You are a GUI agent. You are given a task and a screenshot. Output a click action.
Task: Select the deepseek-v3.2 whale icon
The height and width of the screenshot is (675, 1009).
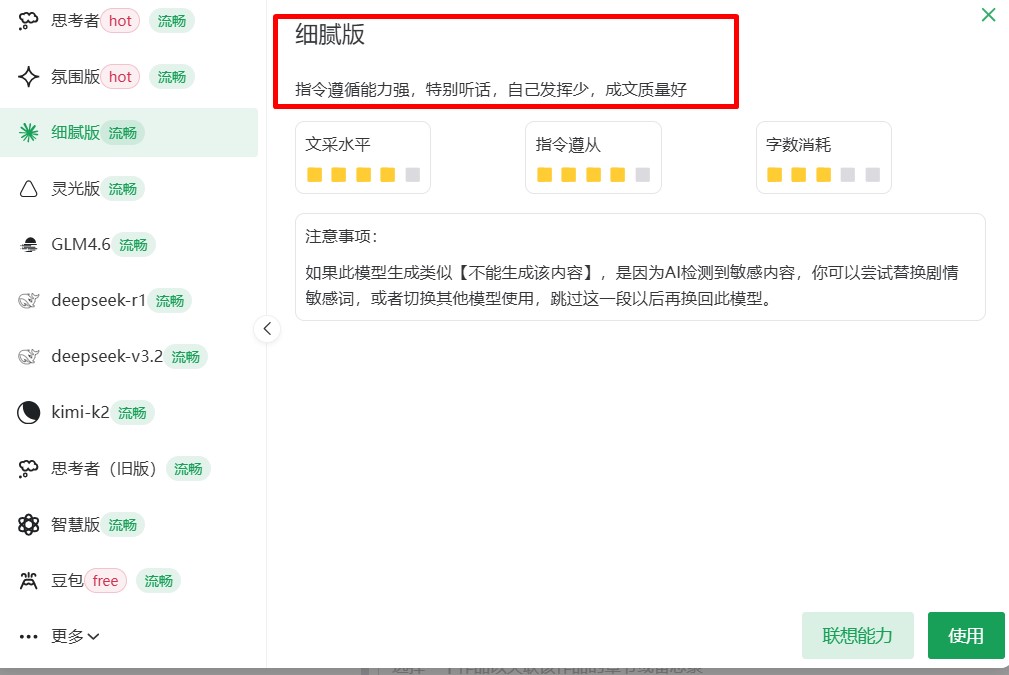pyautogui.click(x=28, y=356)
